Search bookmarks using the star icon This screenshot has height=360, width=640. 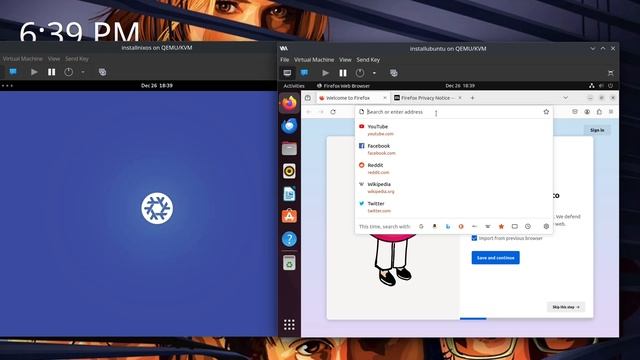click(501, 226)
